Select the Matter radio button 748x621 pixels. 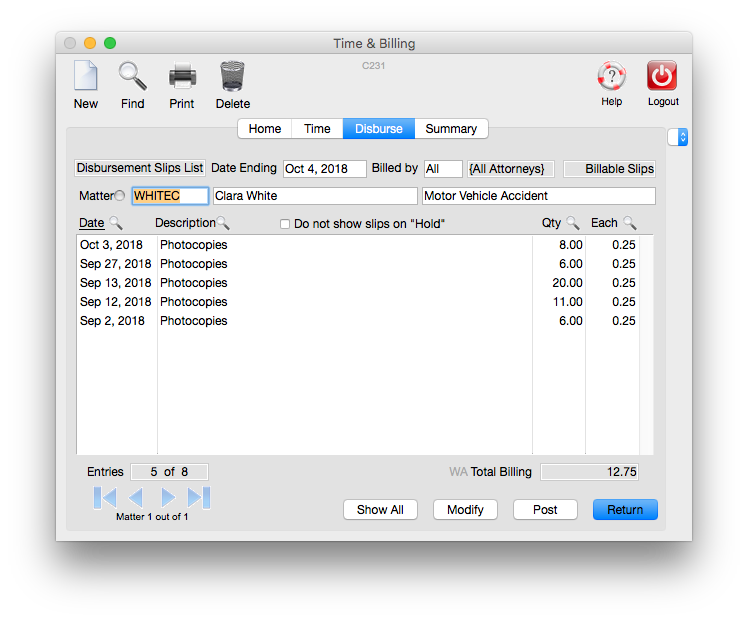pos(120,196)
